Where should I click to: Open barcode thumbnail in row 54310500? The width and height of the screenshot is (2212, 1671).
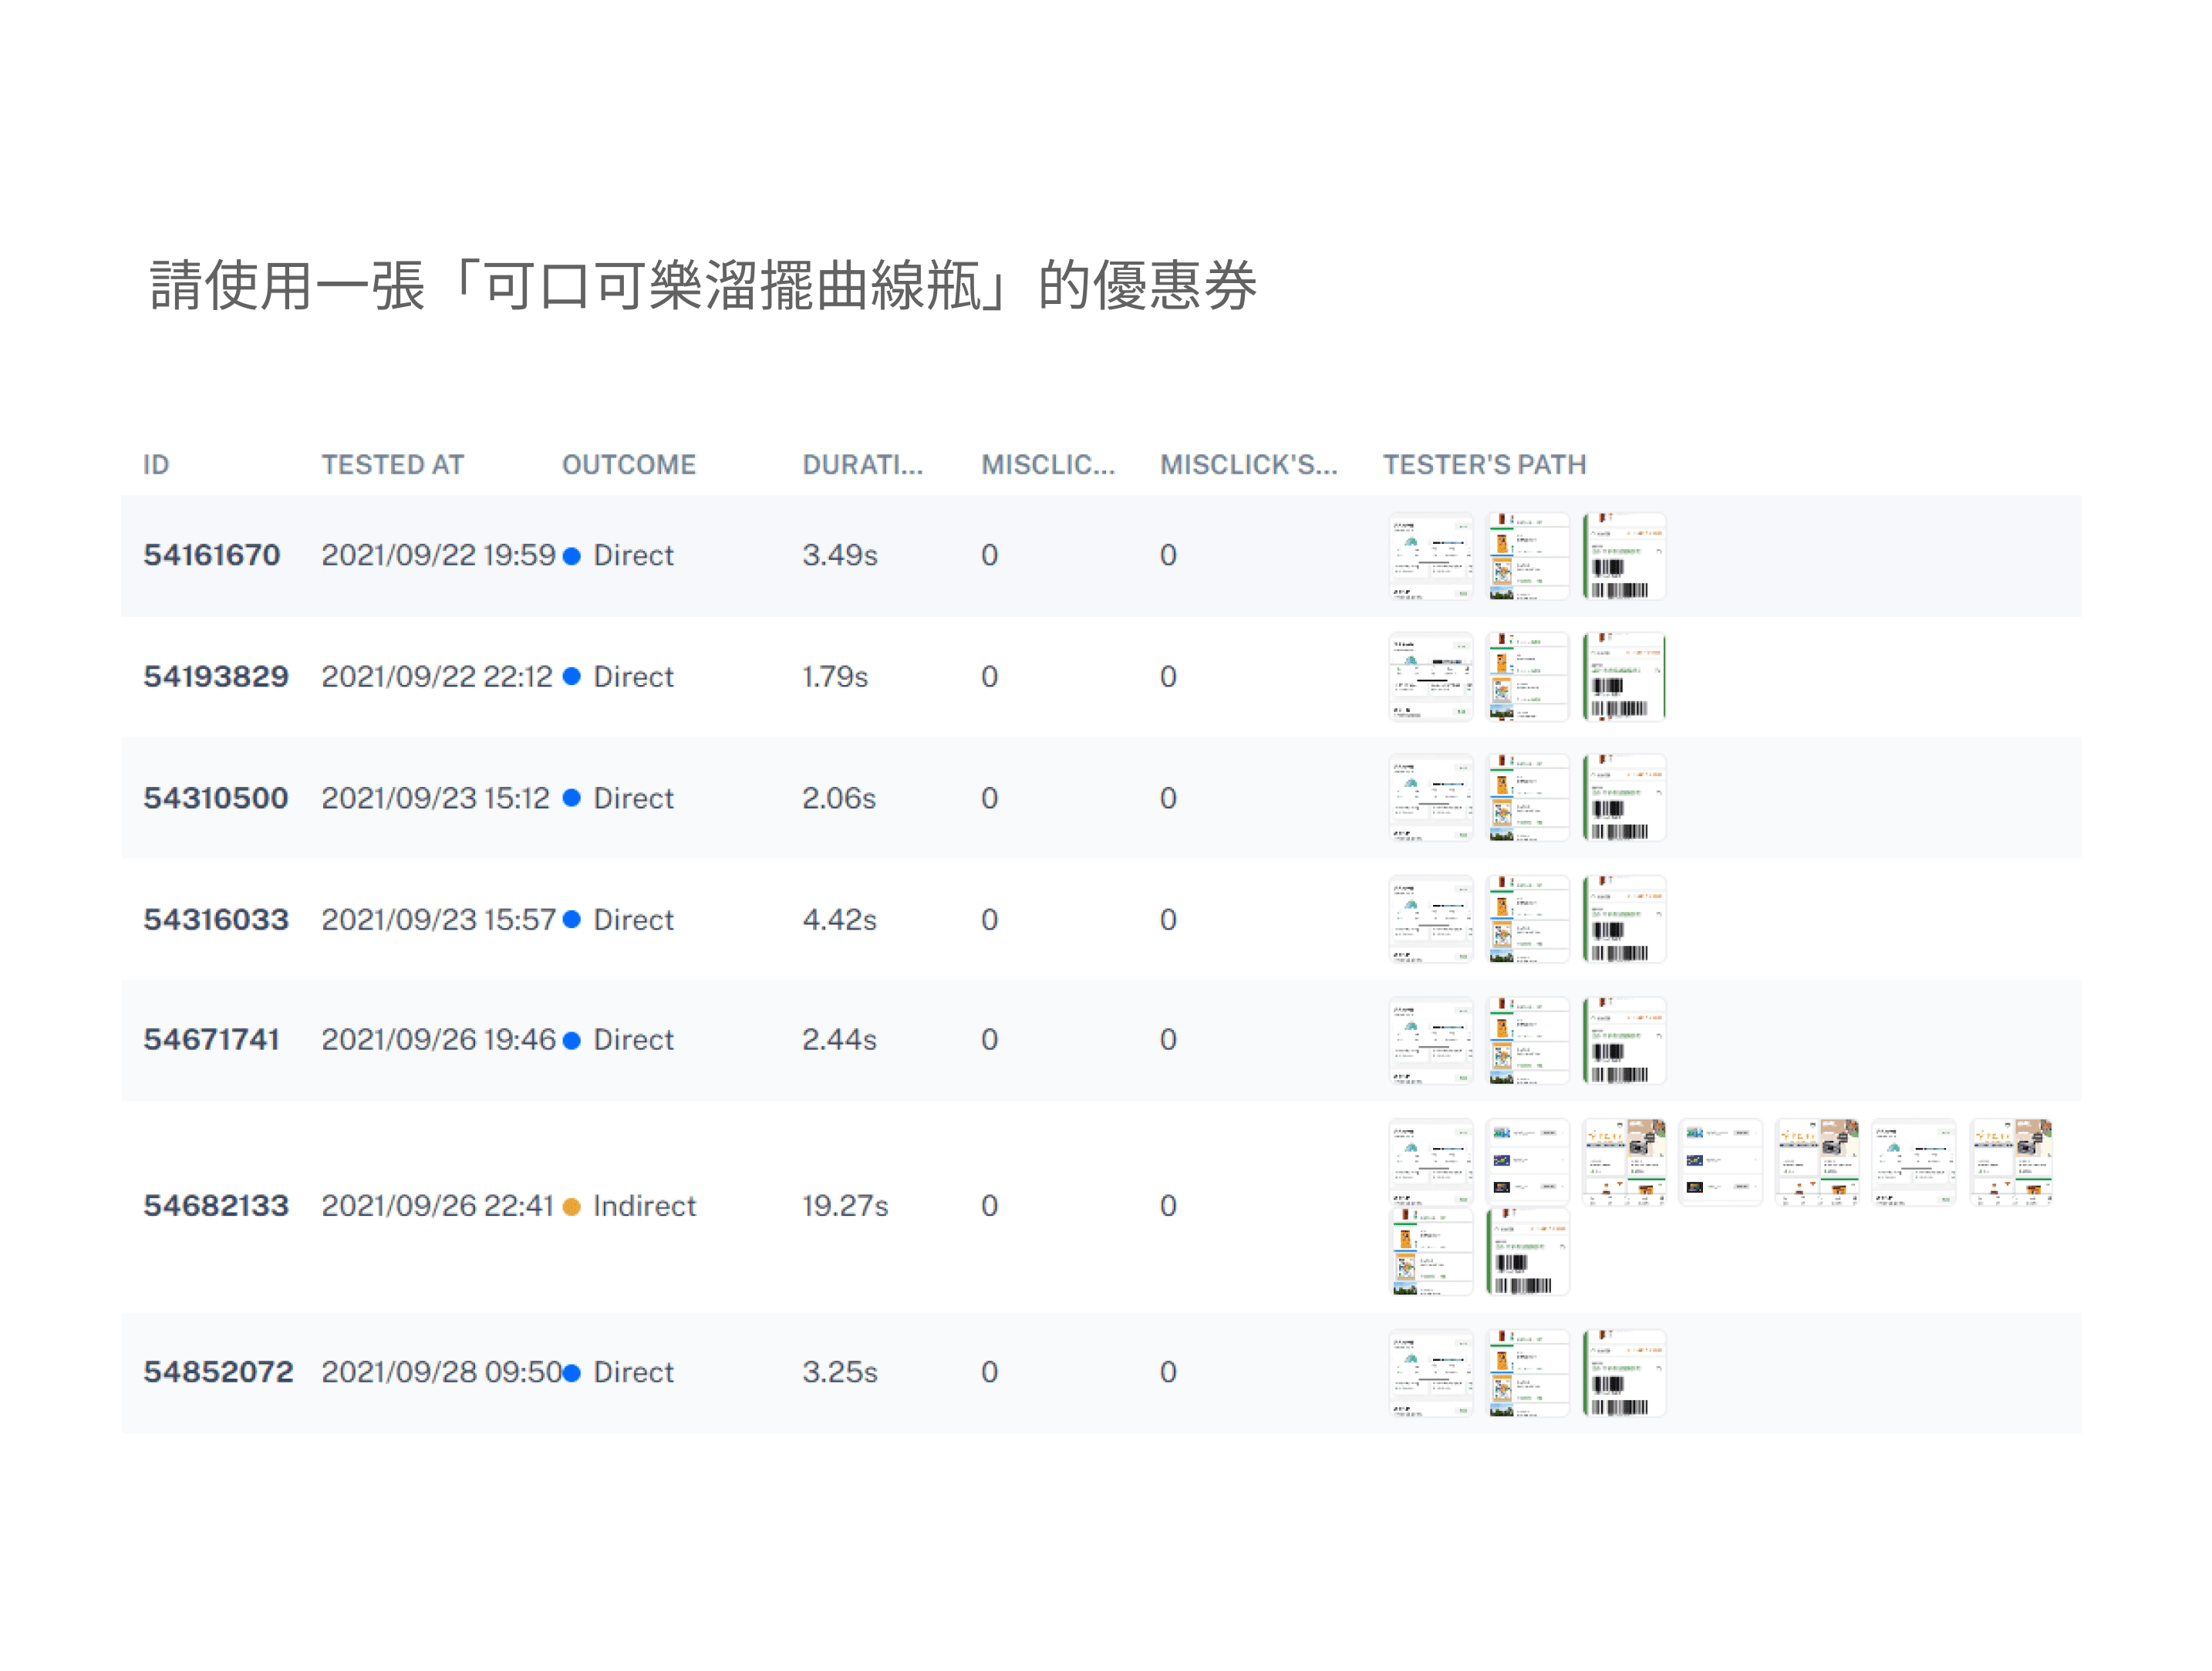1624,798
